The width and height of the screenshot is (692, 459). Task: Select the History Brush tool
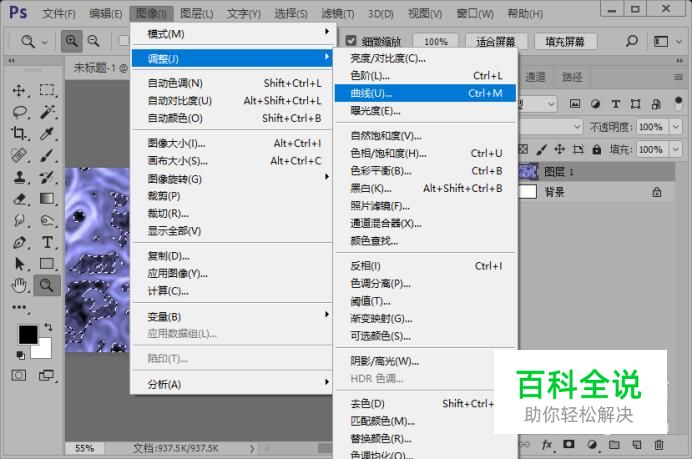(47, 177)
